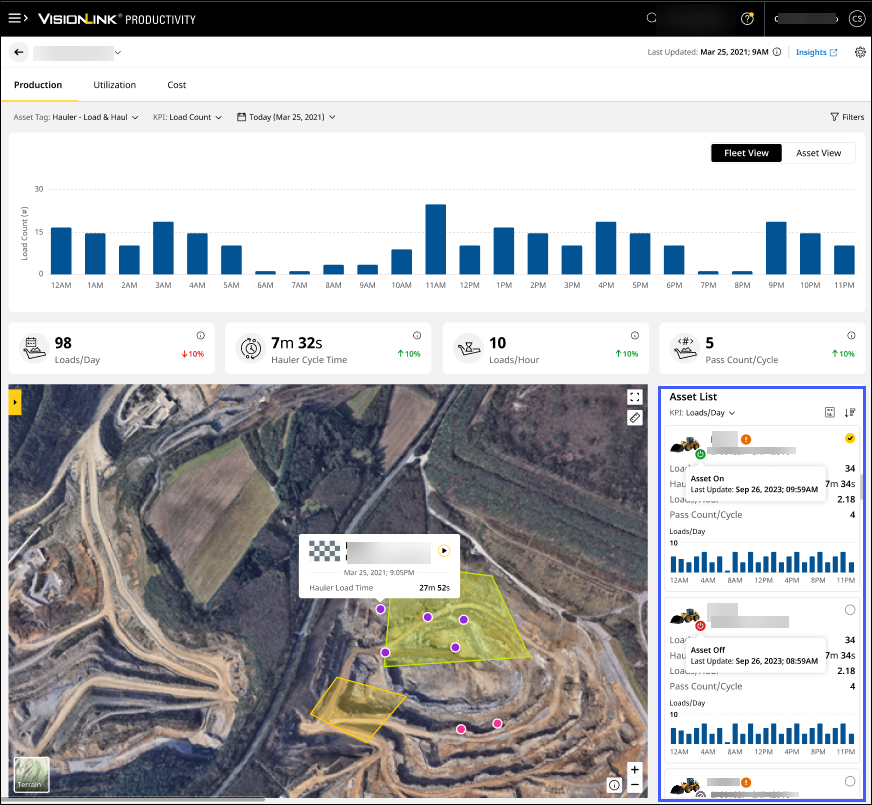Click the back arrow button
Viewport: 872px width, 805px height.
[x=19, y=52]
